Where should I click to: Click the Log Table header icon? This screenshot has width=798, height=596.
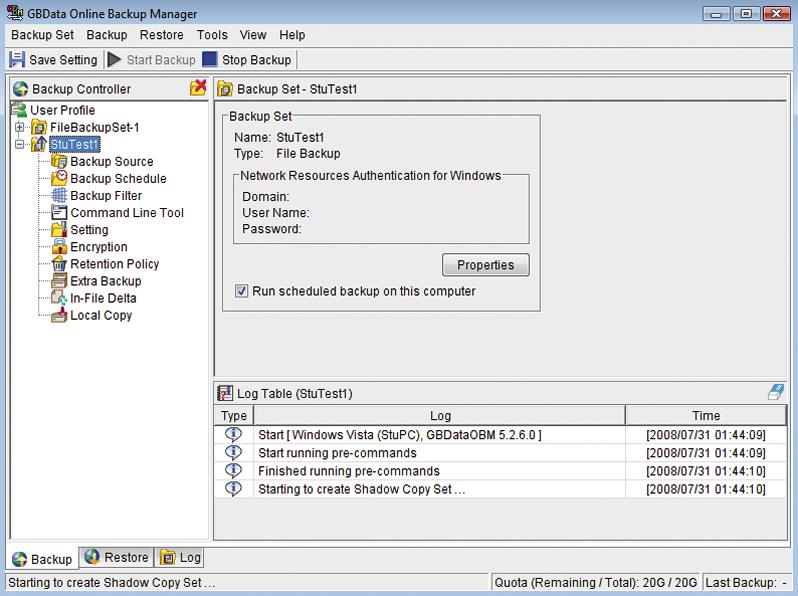224,393
